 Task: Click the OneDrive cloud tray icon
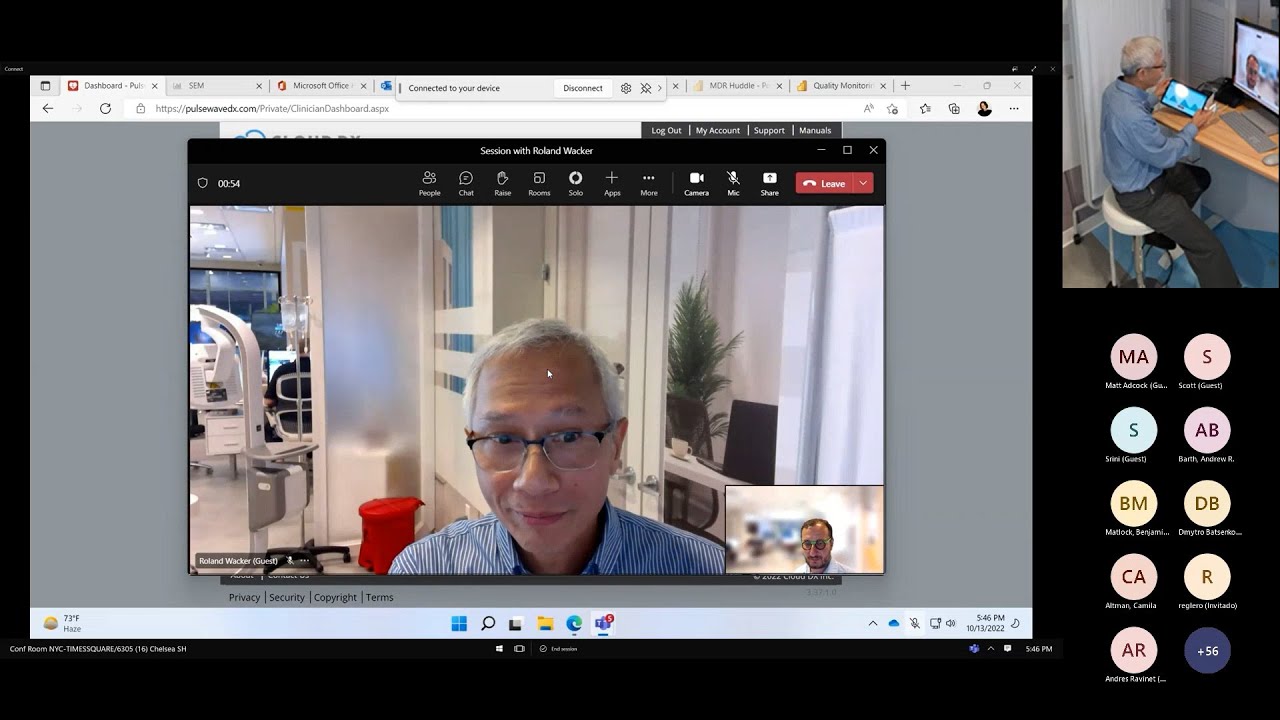pyautogui.click(x=894, y=623)
